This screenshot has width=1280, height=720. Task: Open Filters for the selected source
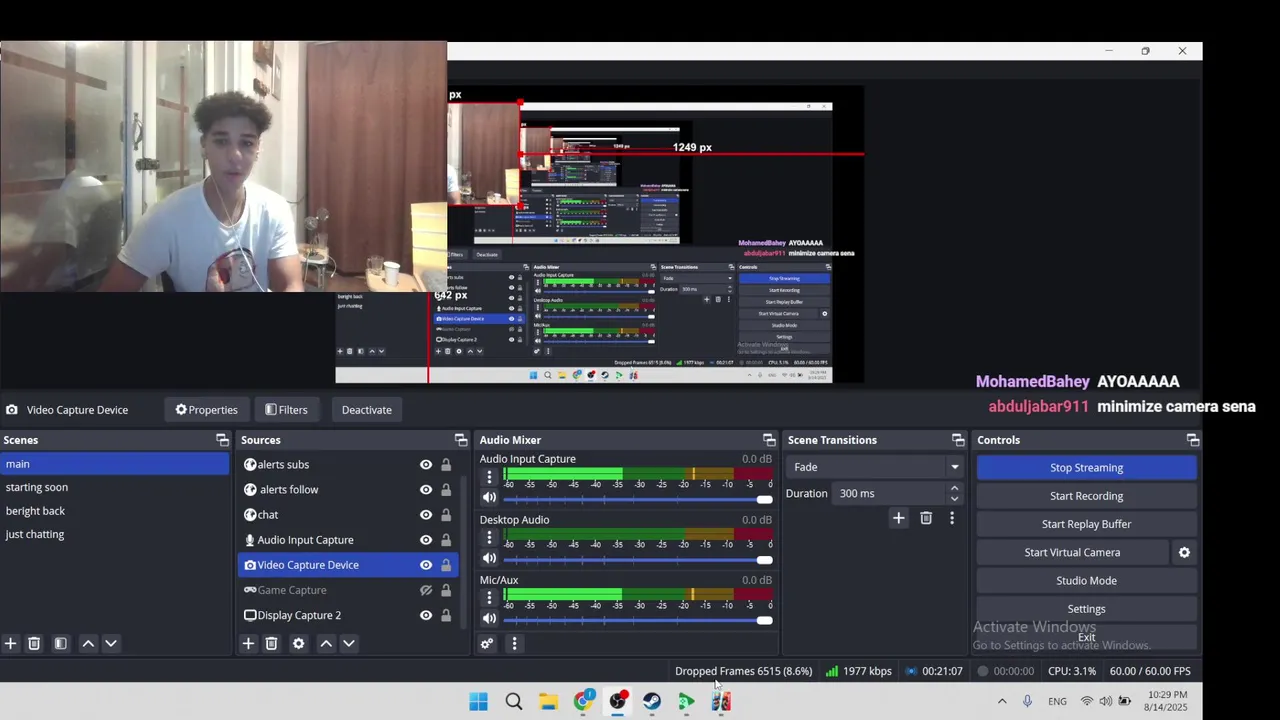pos(286,410)
